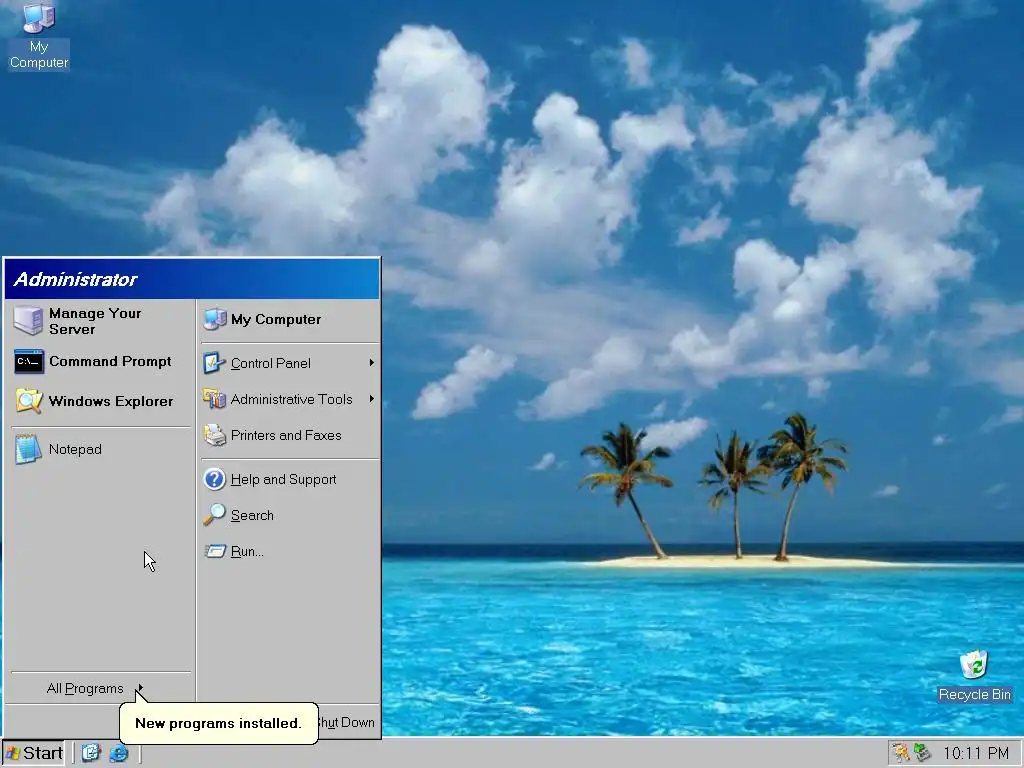Click the My Computer icon in Start menu
The height and width of the screenshot is (768, 1024).
[x=215, y=319]
